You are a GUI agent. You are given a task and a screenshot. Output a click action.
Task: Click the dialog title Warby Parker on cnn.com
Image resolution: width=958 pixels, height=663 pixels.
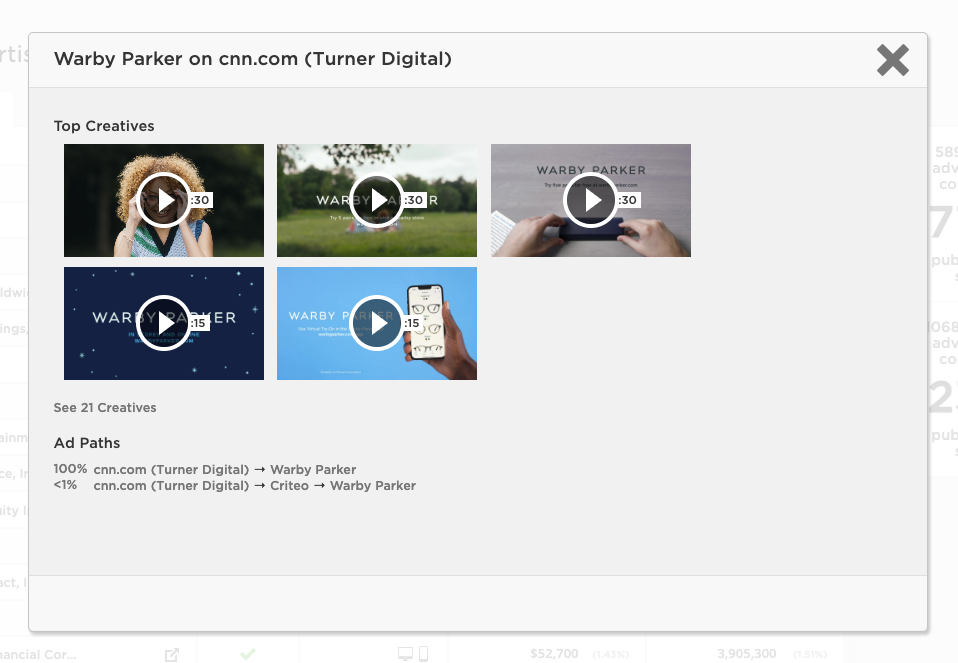(x=252, y=59)
